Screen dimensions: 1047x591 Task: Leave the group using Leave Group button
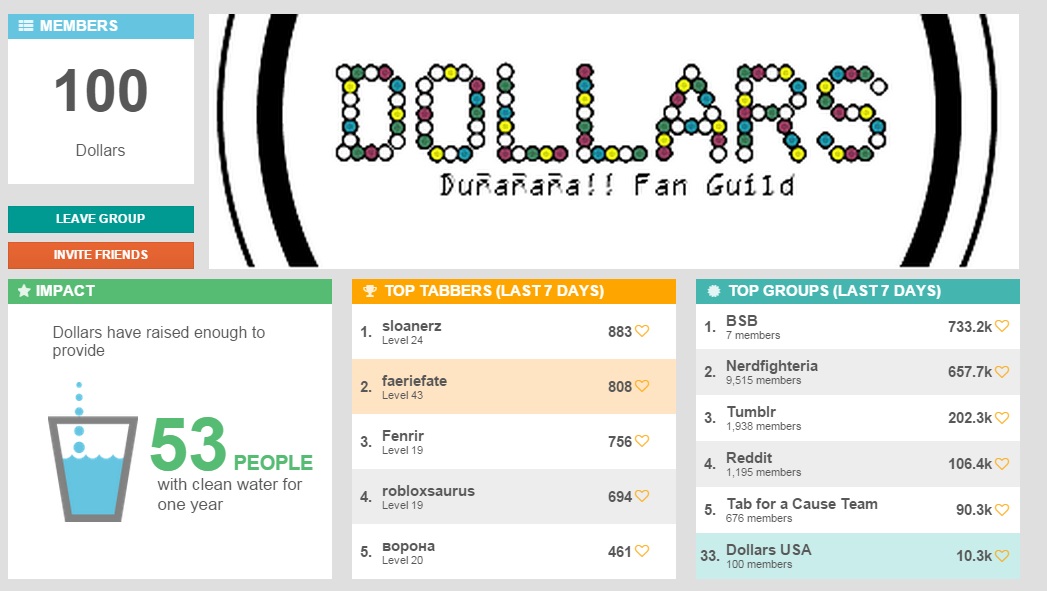pos(101,219)
